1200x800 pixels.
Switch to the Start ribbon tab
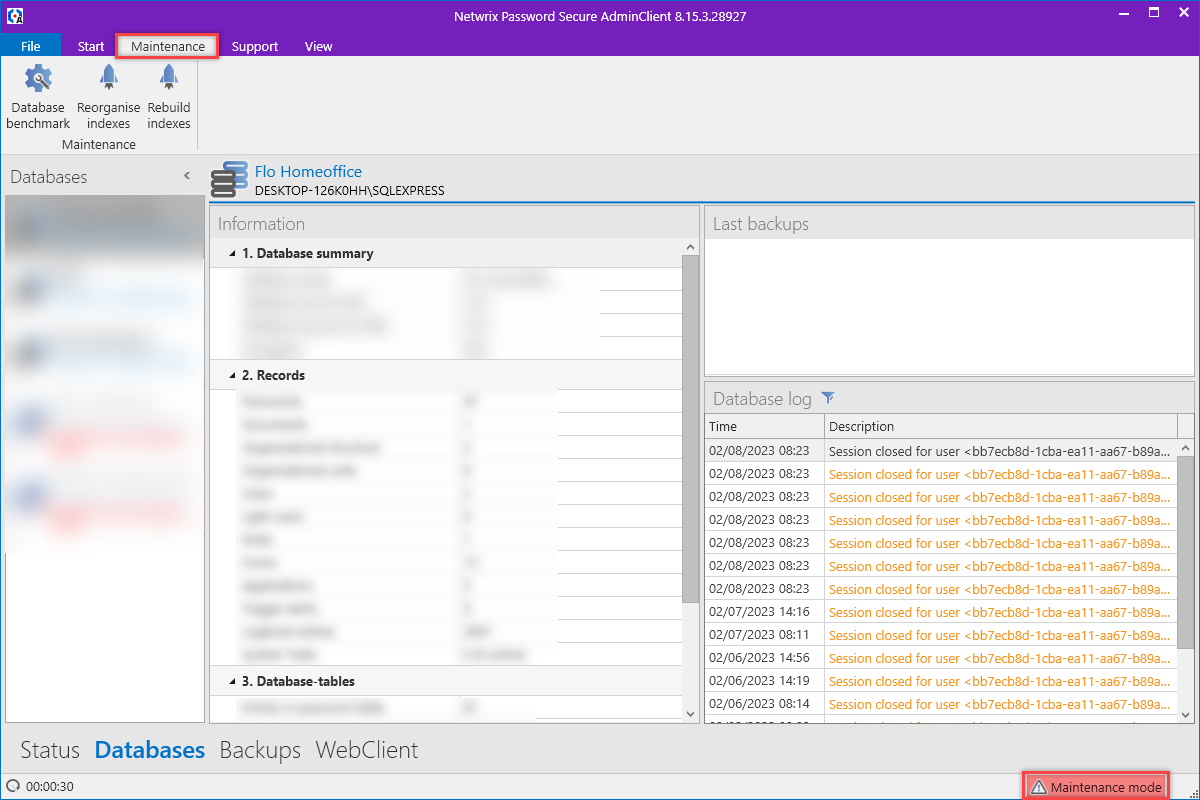(91, 46)
